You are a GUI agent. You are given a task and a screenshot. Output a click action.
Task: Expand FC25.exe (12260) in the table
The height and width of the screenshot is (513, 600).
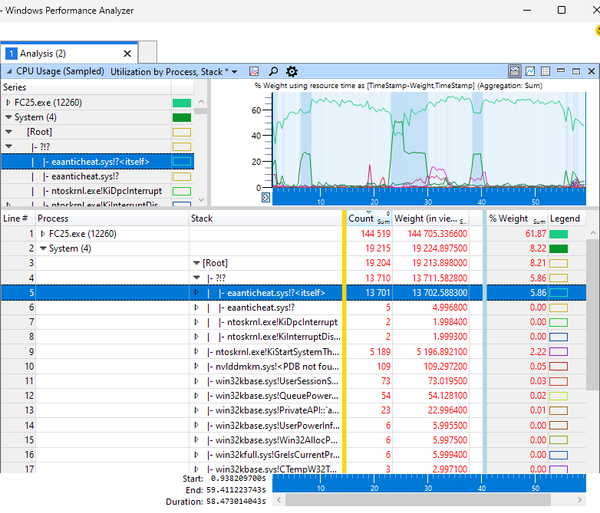coord(42,233)
